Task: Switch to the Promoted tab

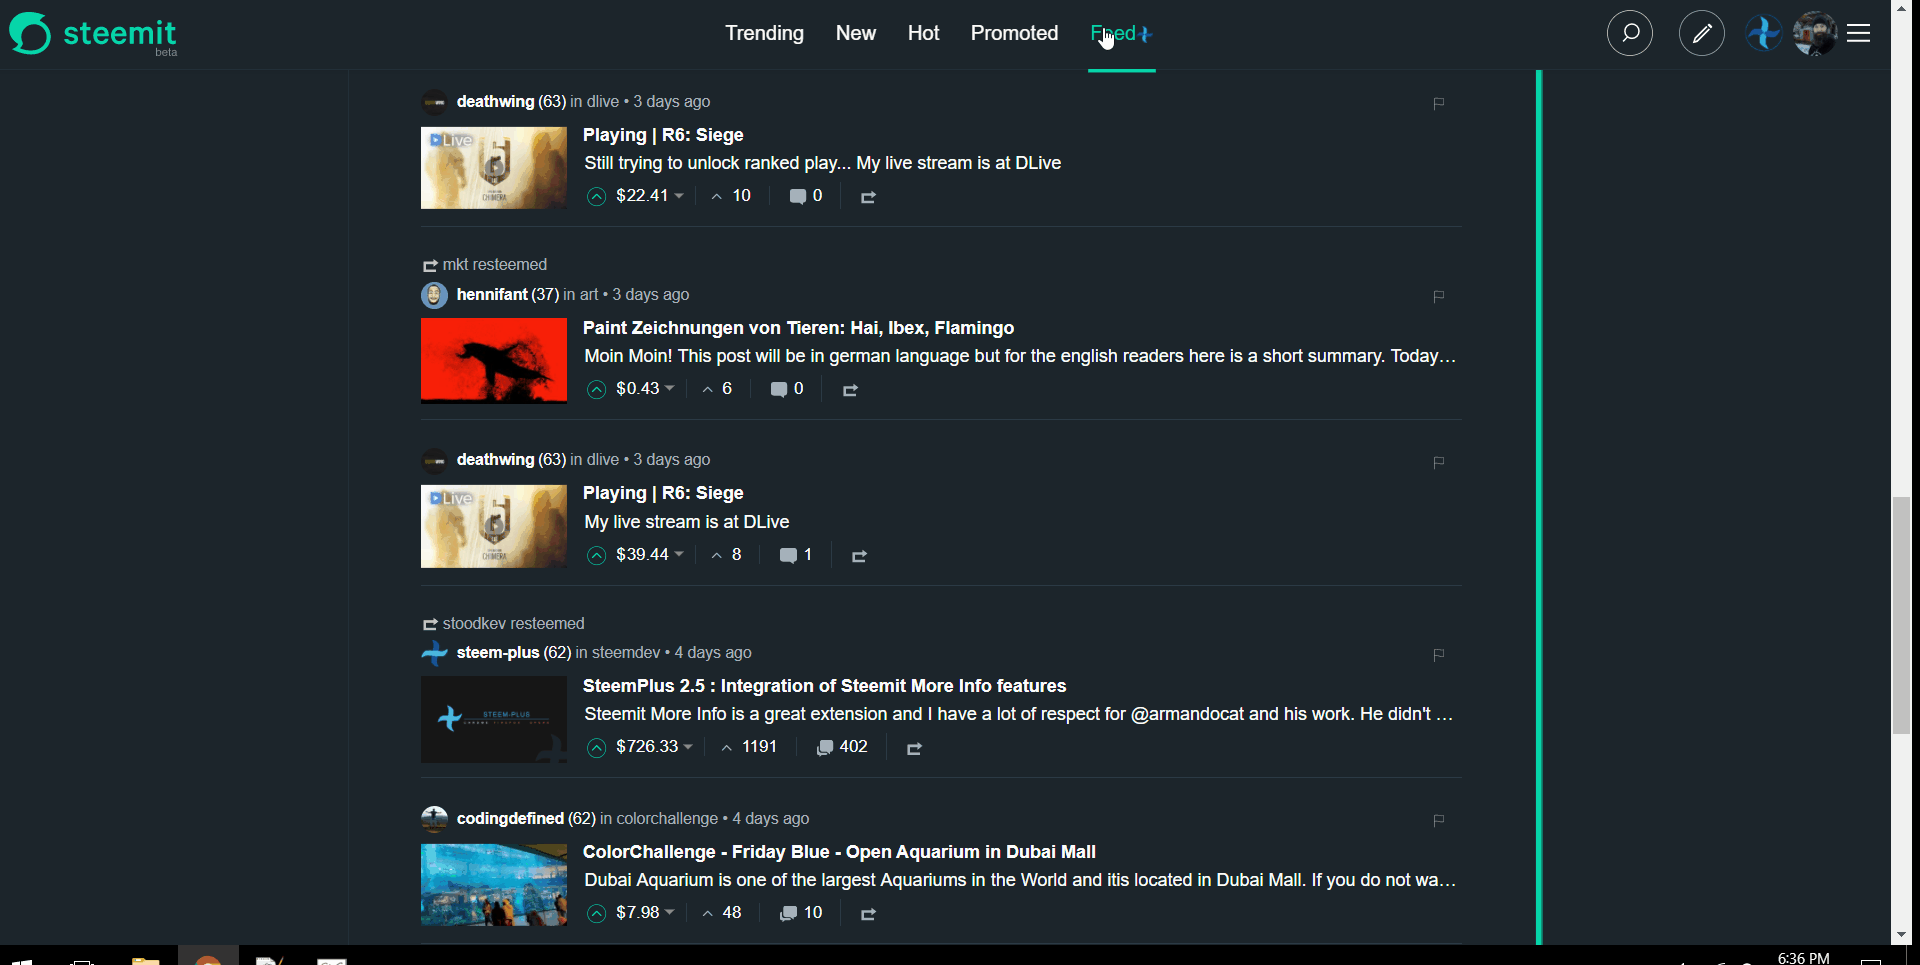Action: click(1014, 33)
